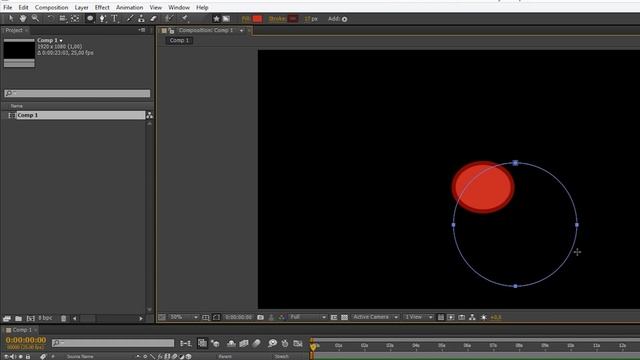This screenshot has width=640, height=360.
Task: Open the 8 bpc color depth setting
Action: pos(45,318)
